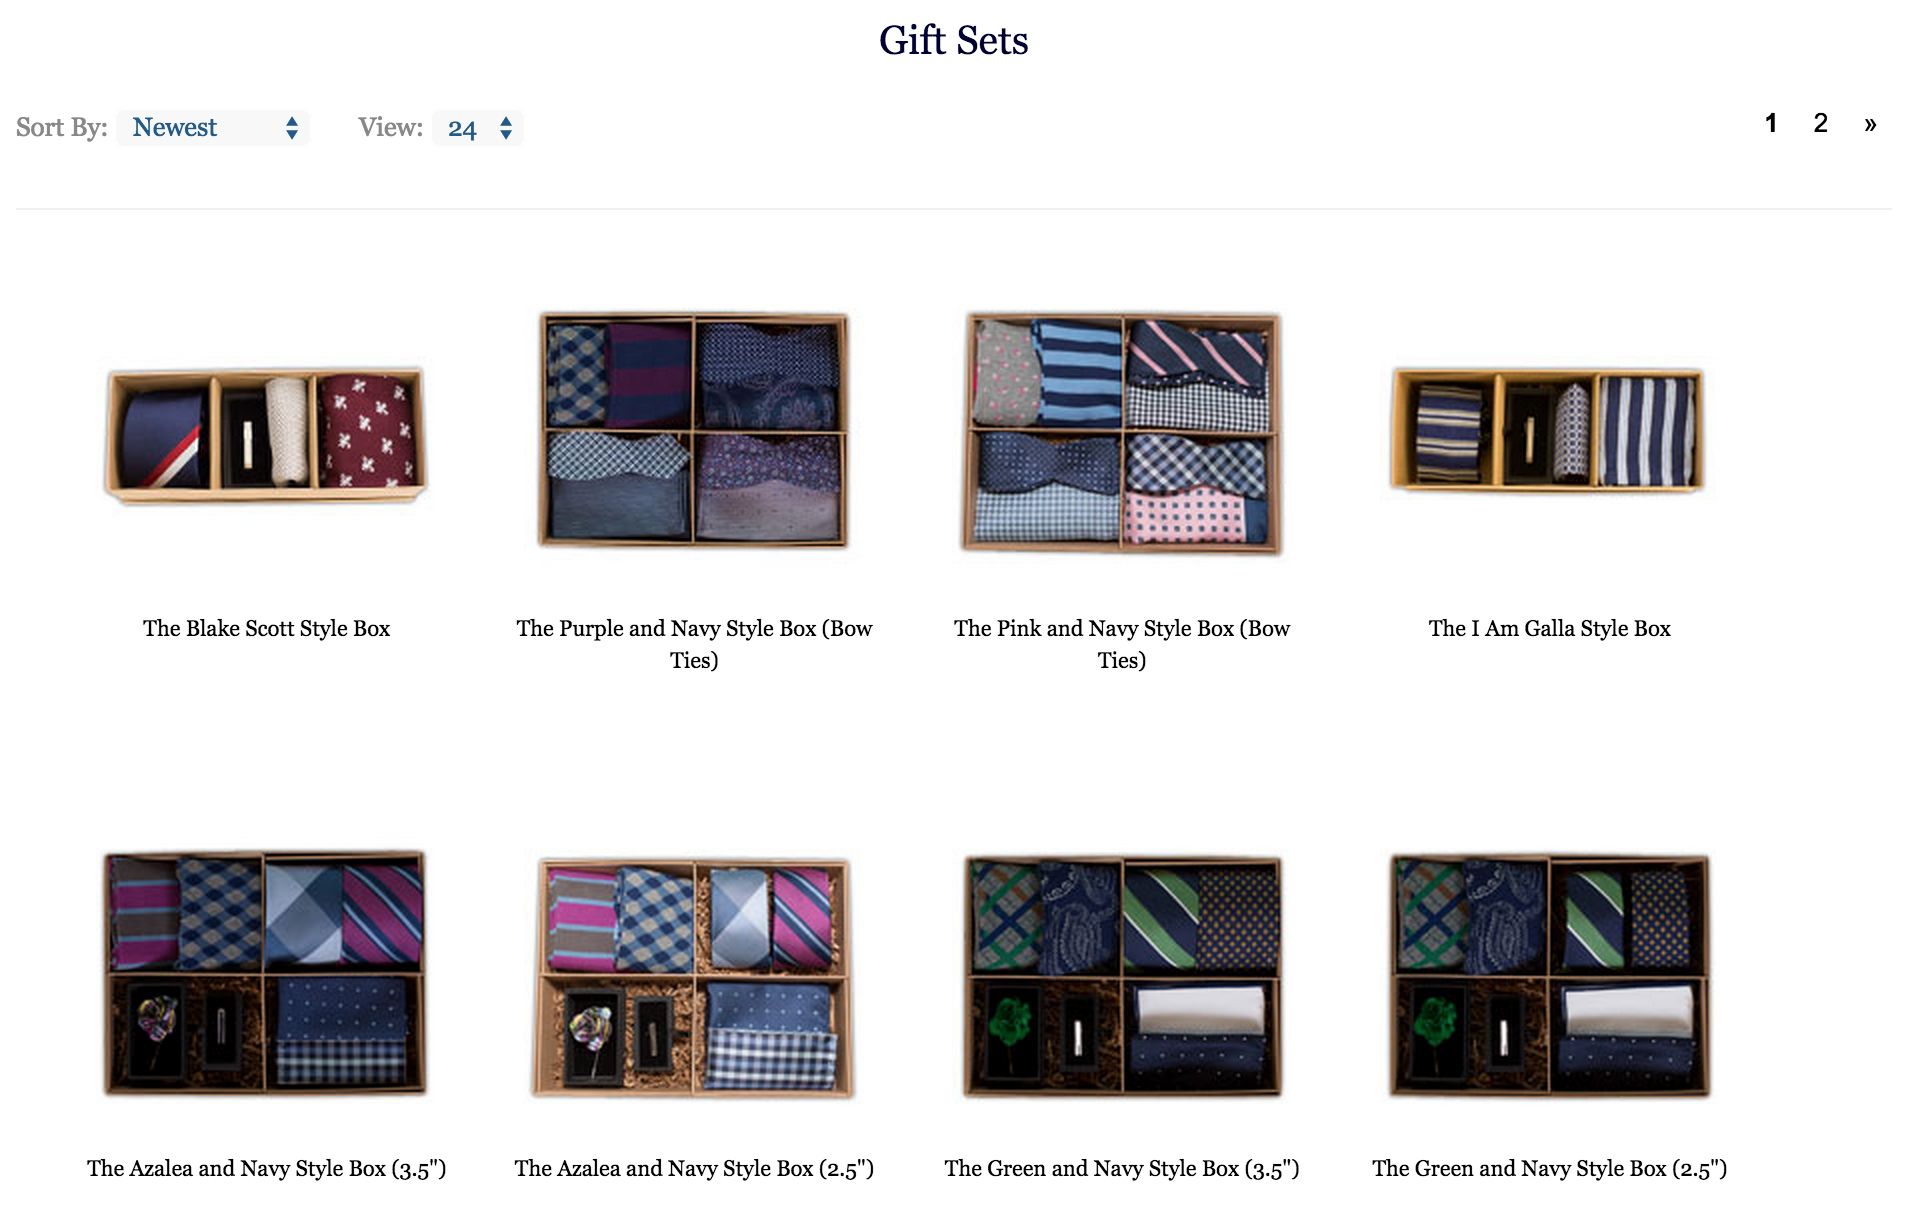Viewport: 1908px width, 1208px height.
Task: Click The Azalea and Navy Style Box (3.5") title
Action: 266,1168
